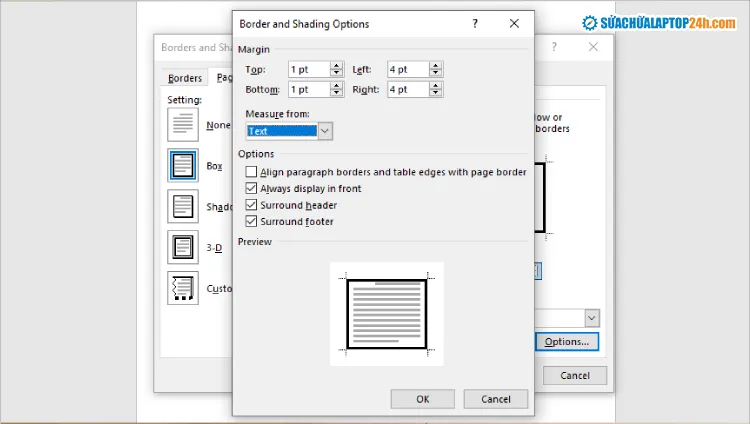Uncheck Always display in front
Screen dimensions: 750x424
251,189
